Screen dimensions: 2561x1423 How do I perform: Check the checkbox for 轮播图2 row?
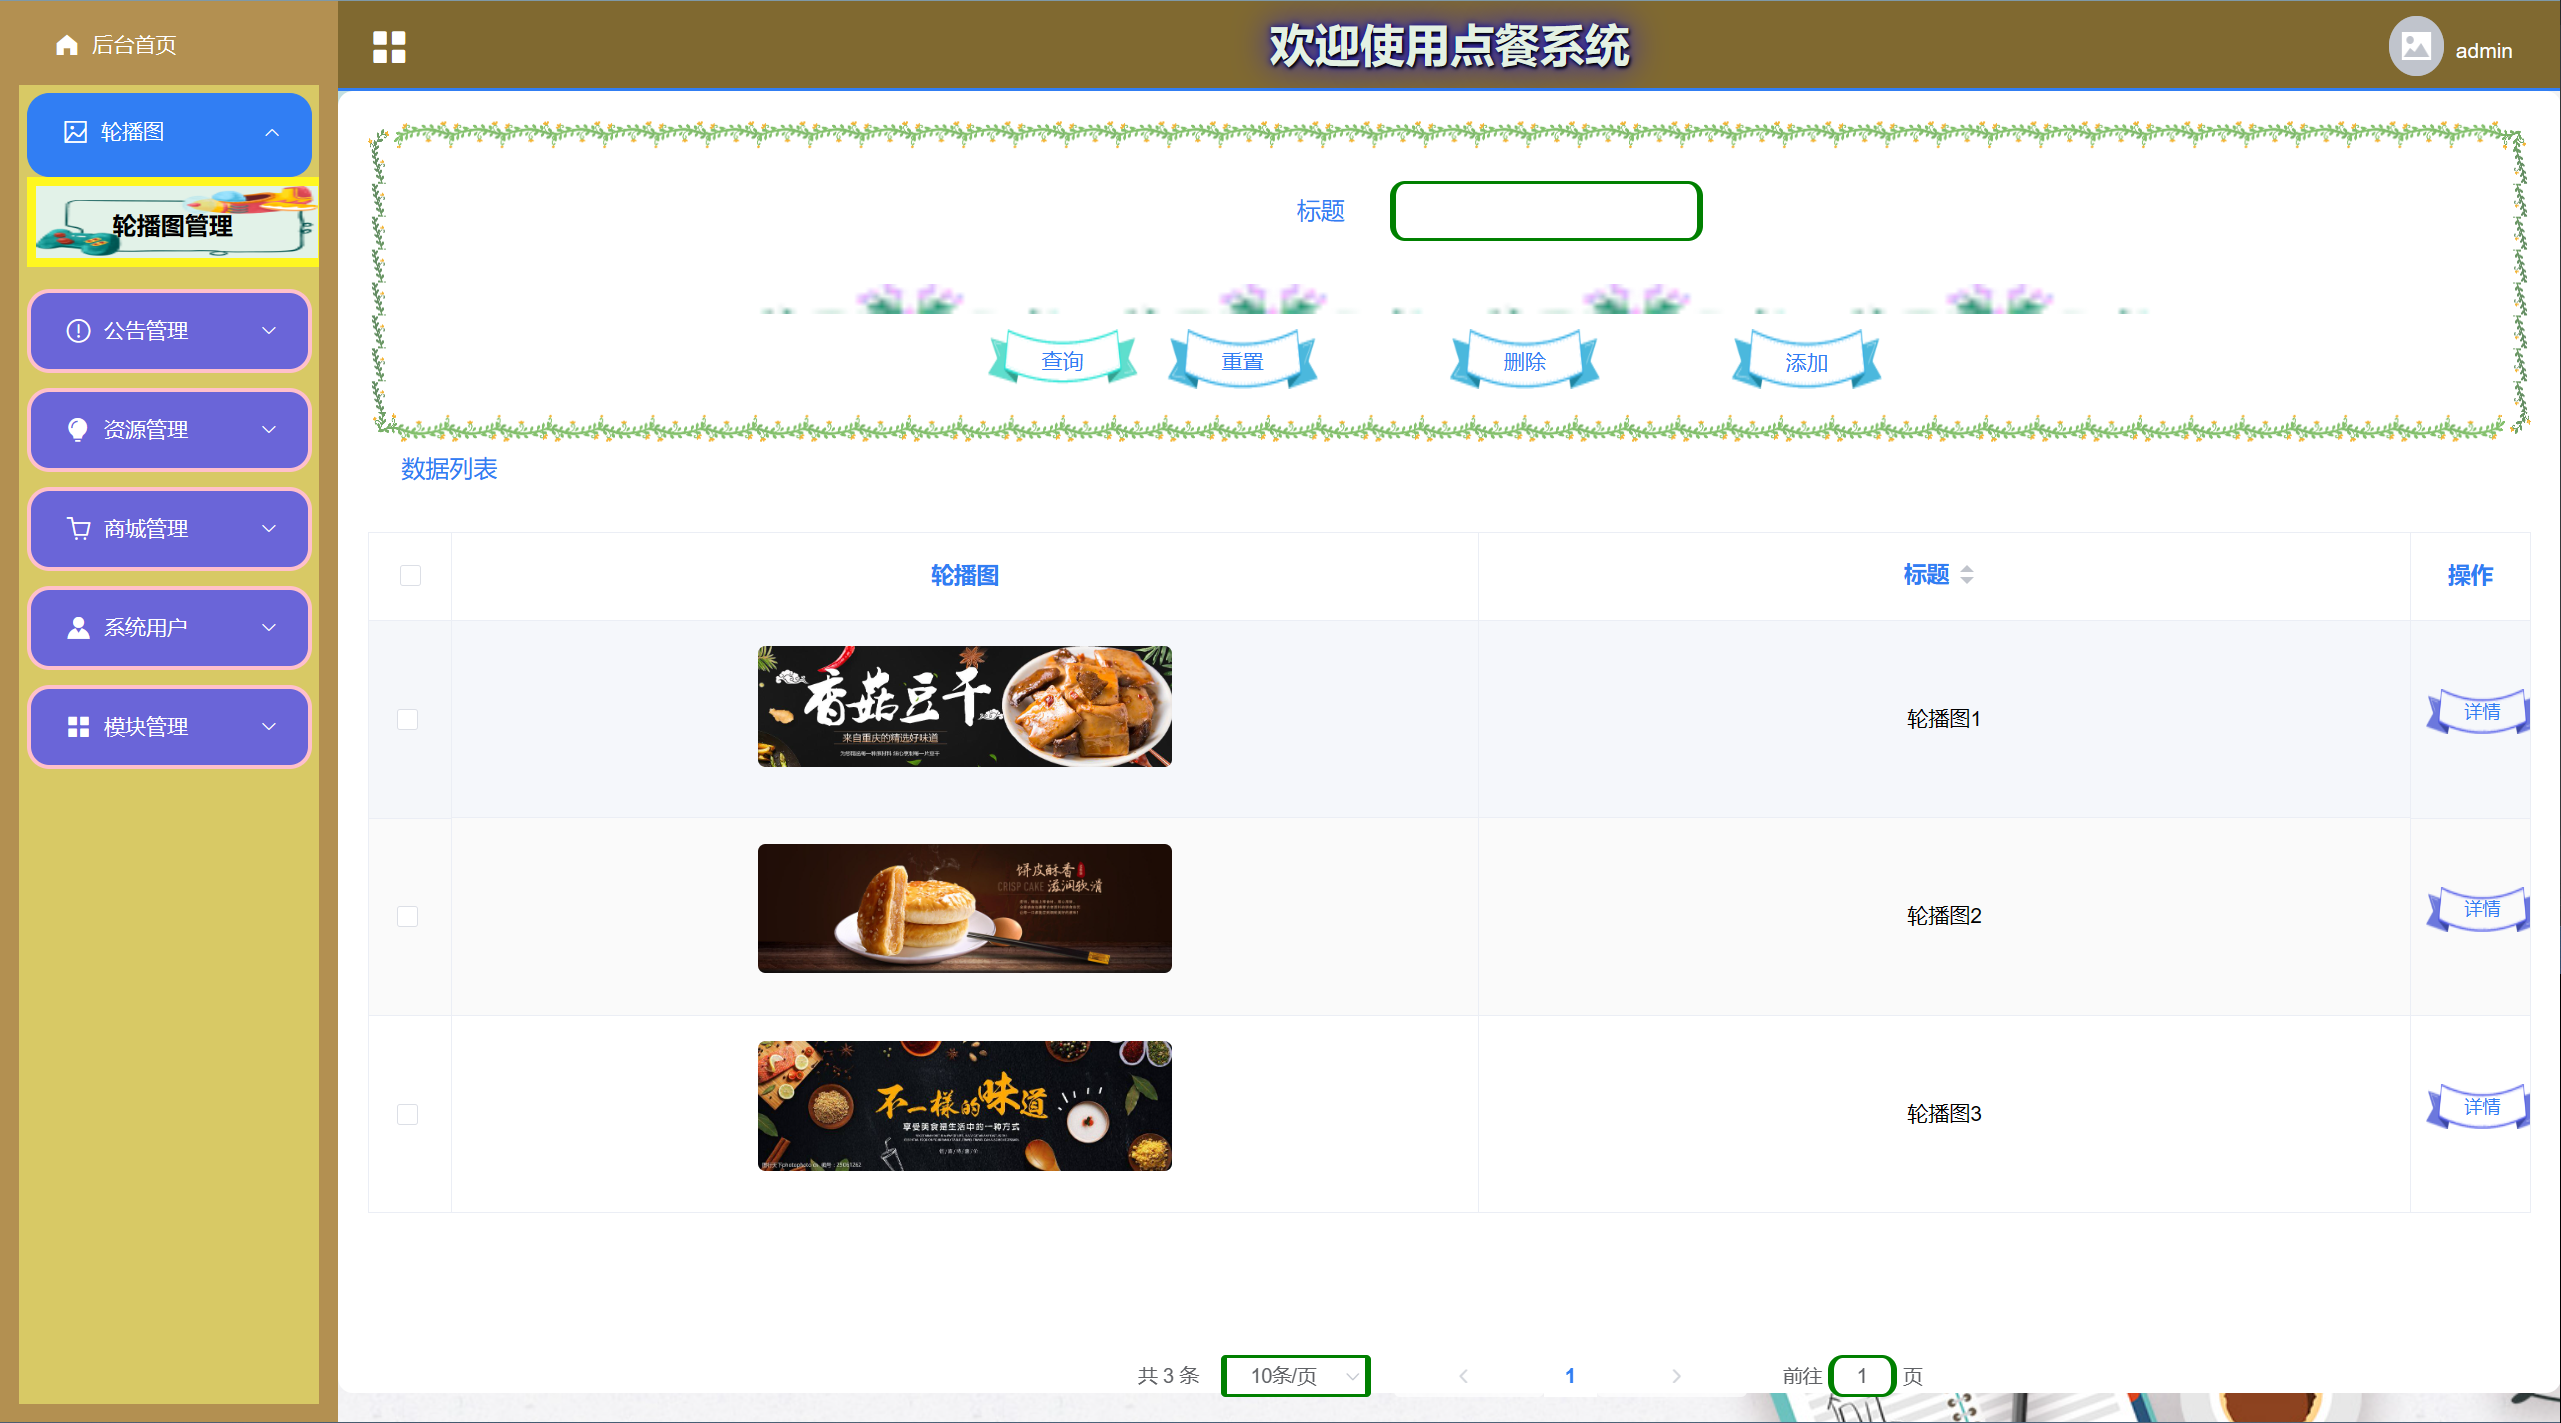pos(408,915)
